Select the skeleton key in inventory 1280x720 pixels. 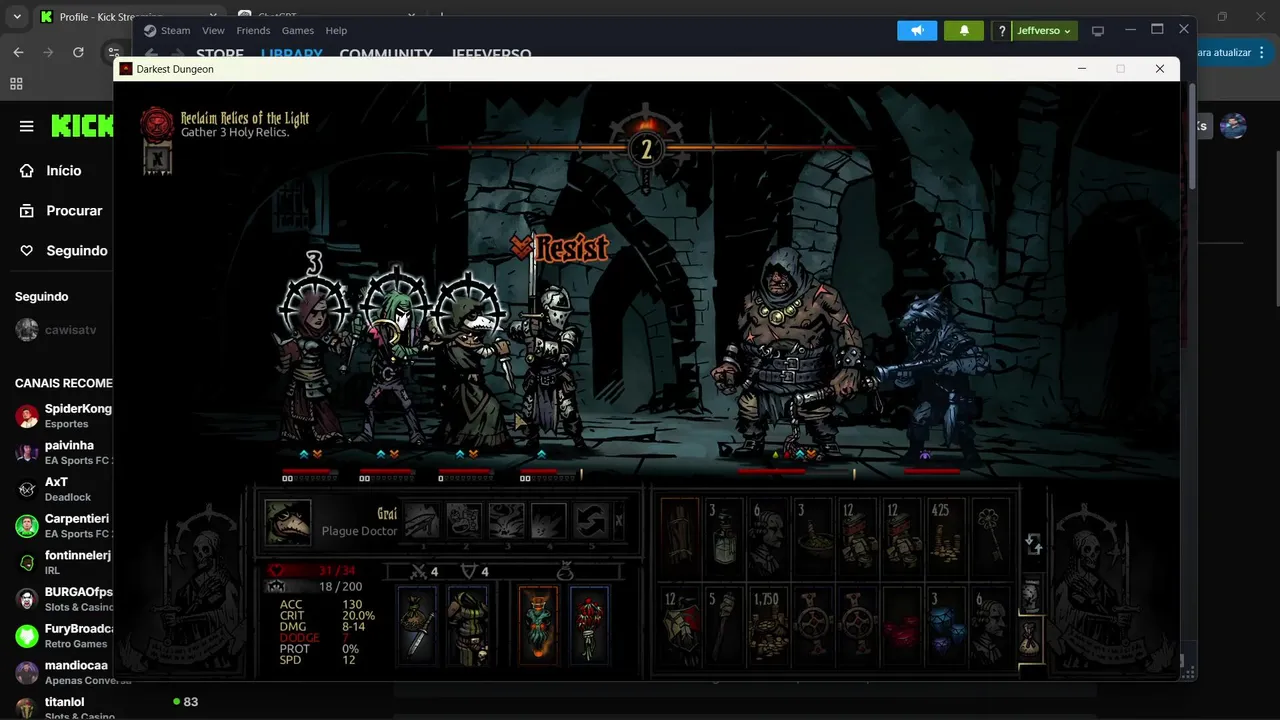[990, 537]
